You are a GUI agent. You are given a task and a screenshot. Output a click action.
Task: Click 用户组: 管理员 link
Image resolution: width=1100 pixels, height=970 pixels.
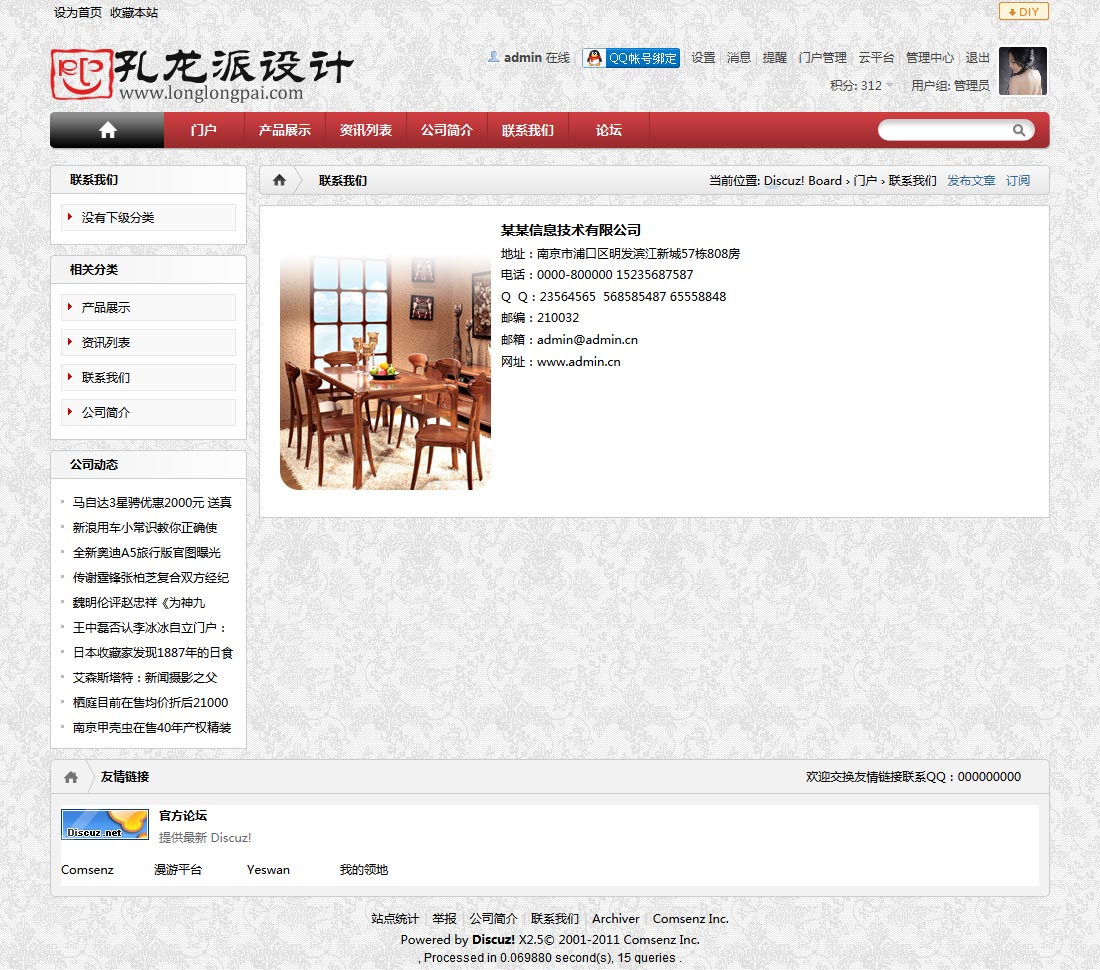pyautogui.click(x=950, y=86)
